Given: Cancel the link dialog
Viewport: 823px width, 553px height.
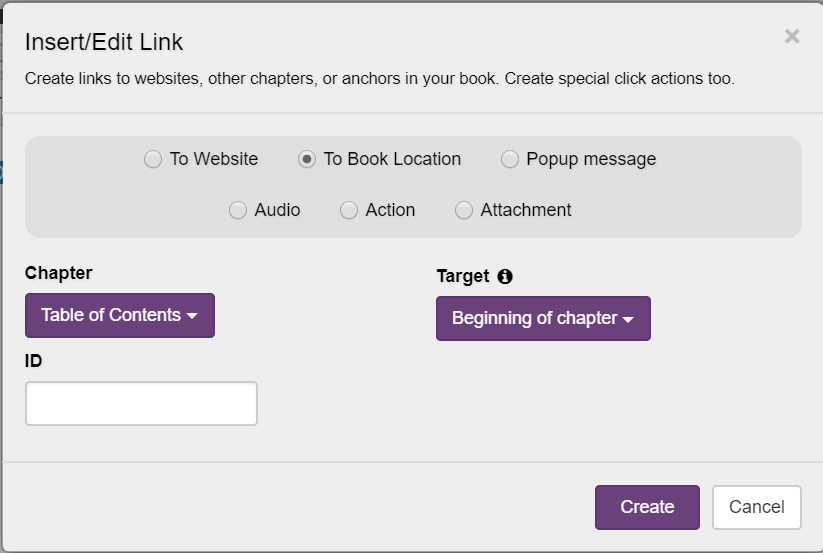Looking at the screenshot, I should coord(756,507).
